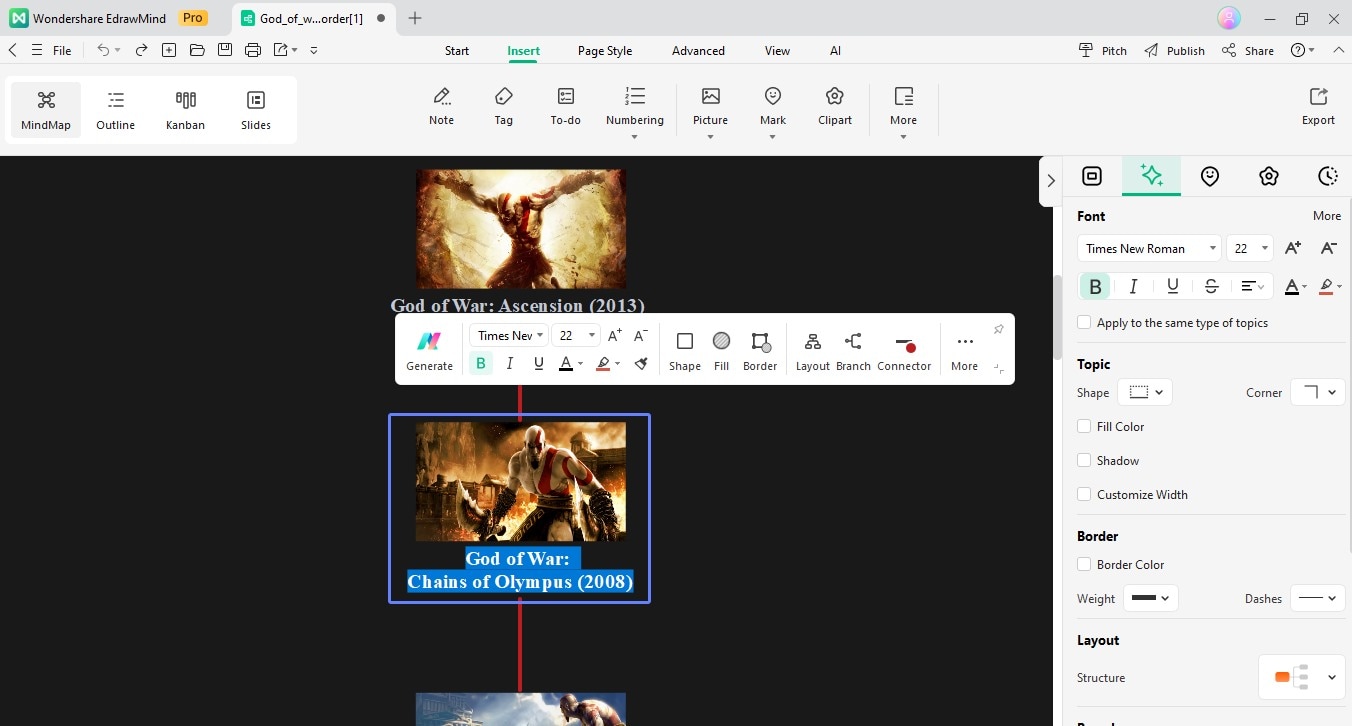Open the Advanced ribbon tab
The width and height of the screenshot is (1352, 726).
coord(698,51)
